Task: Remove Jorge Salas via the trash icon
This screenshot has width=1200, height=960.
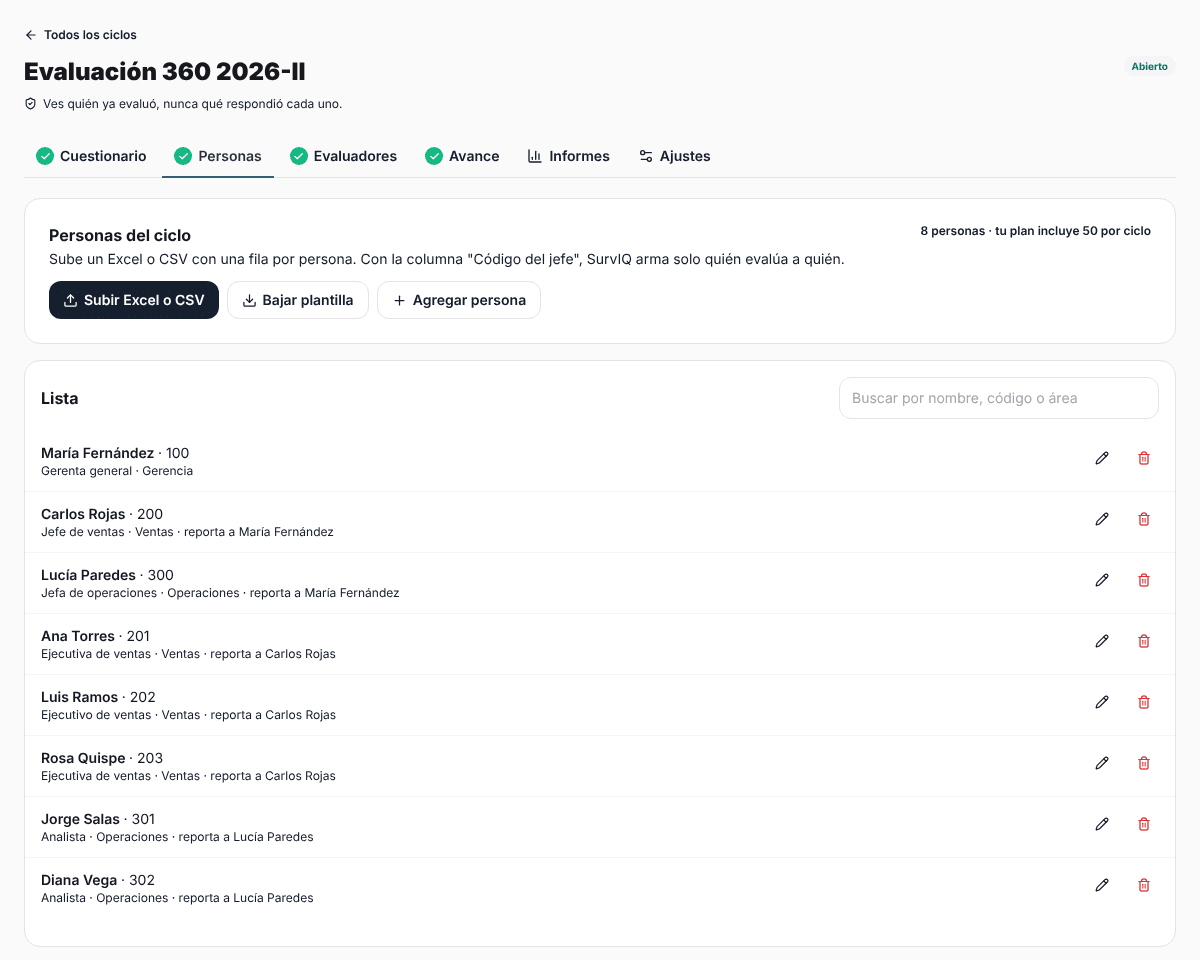Action: coord(1144,824)
